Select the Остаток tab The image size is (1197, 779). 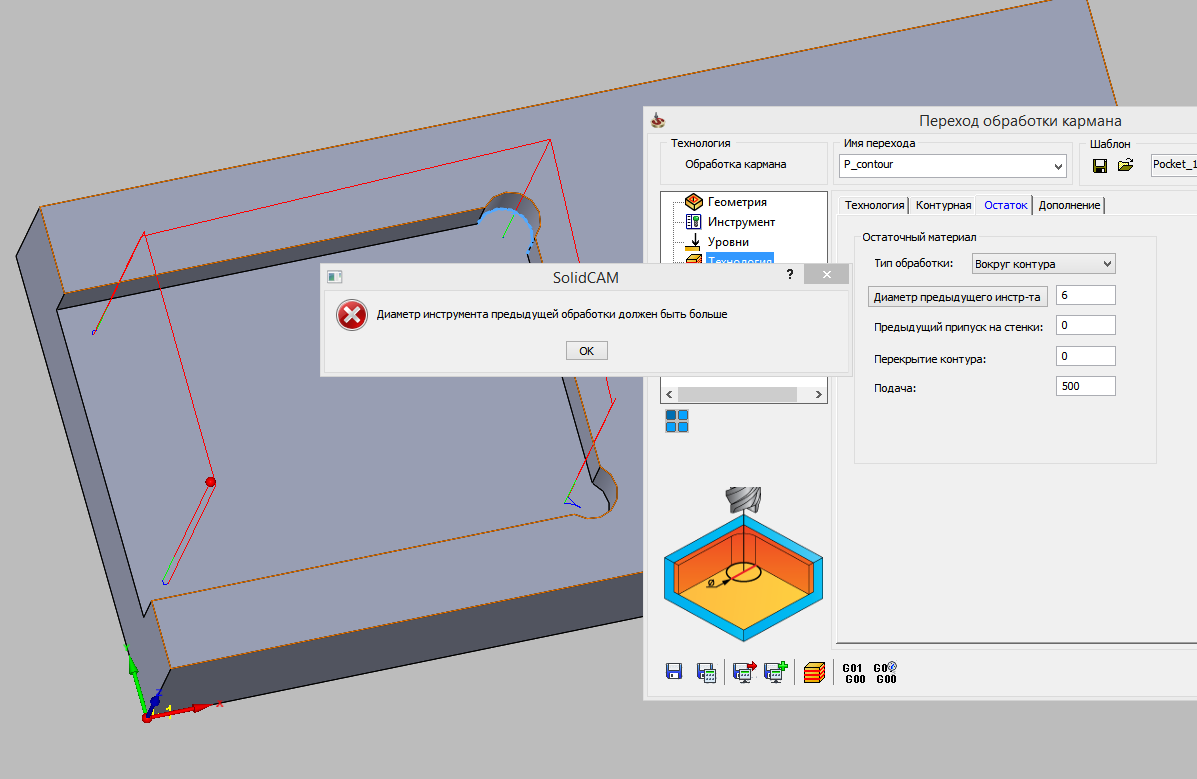[1005, 205]
